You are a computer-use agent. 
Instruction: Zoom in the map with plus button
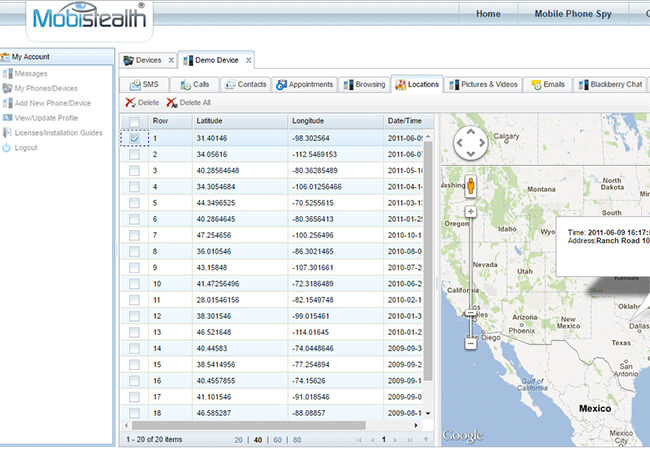pos(470,212)
